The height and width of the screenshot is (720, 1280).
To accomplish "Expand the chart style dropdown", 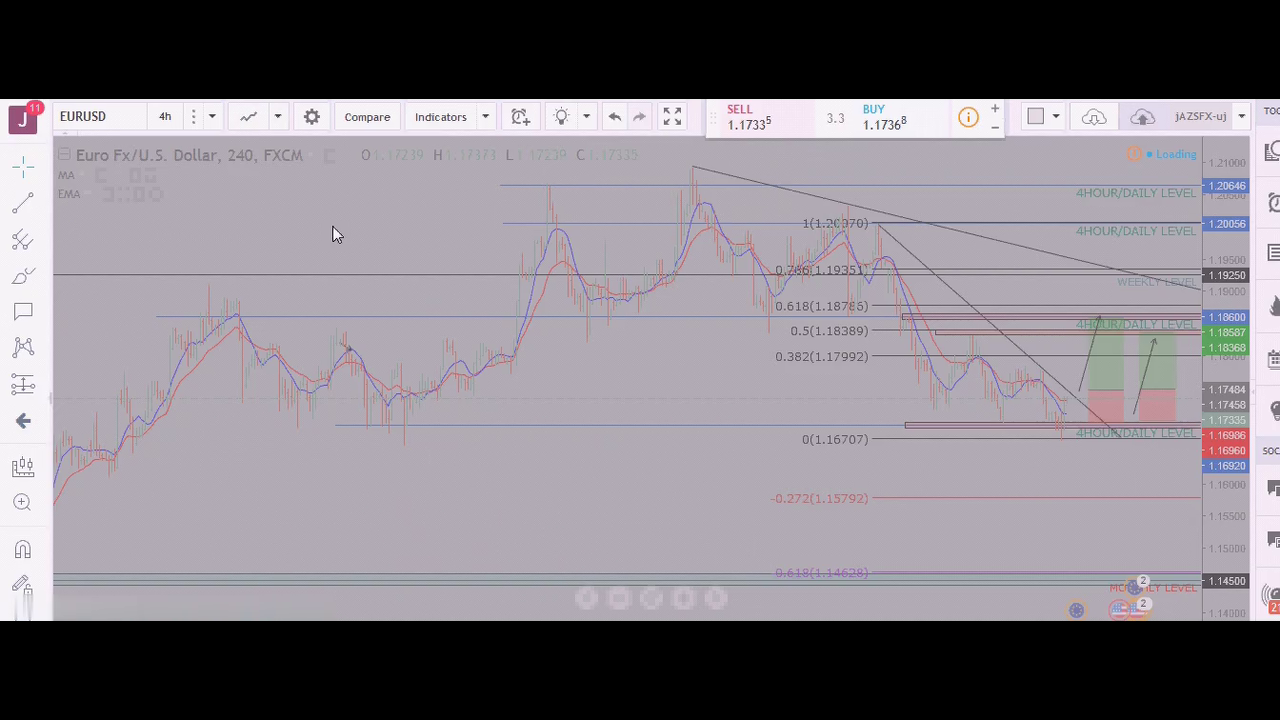I will (277, 117).
